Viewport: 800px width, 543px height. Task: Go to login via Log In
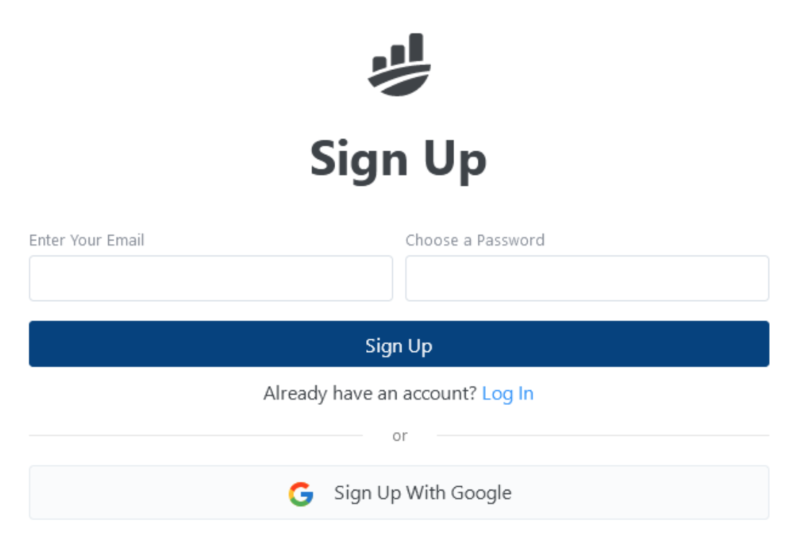508,393
